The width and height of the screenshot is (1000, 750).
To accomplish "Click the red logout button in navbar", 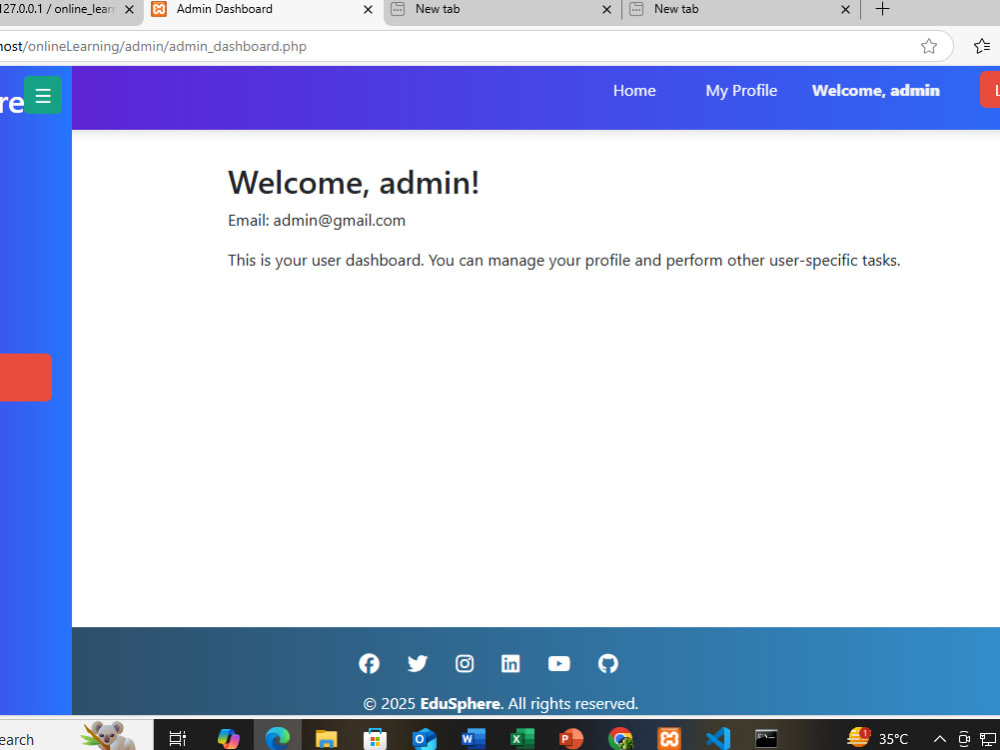I will pyautogui.click(x=990, y=90).
